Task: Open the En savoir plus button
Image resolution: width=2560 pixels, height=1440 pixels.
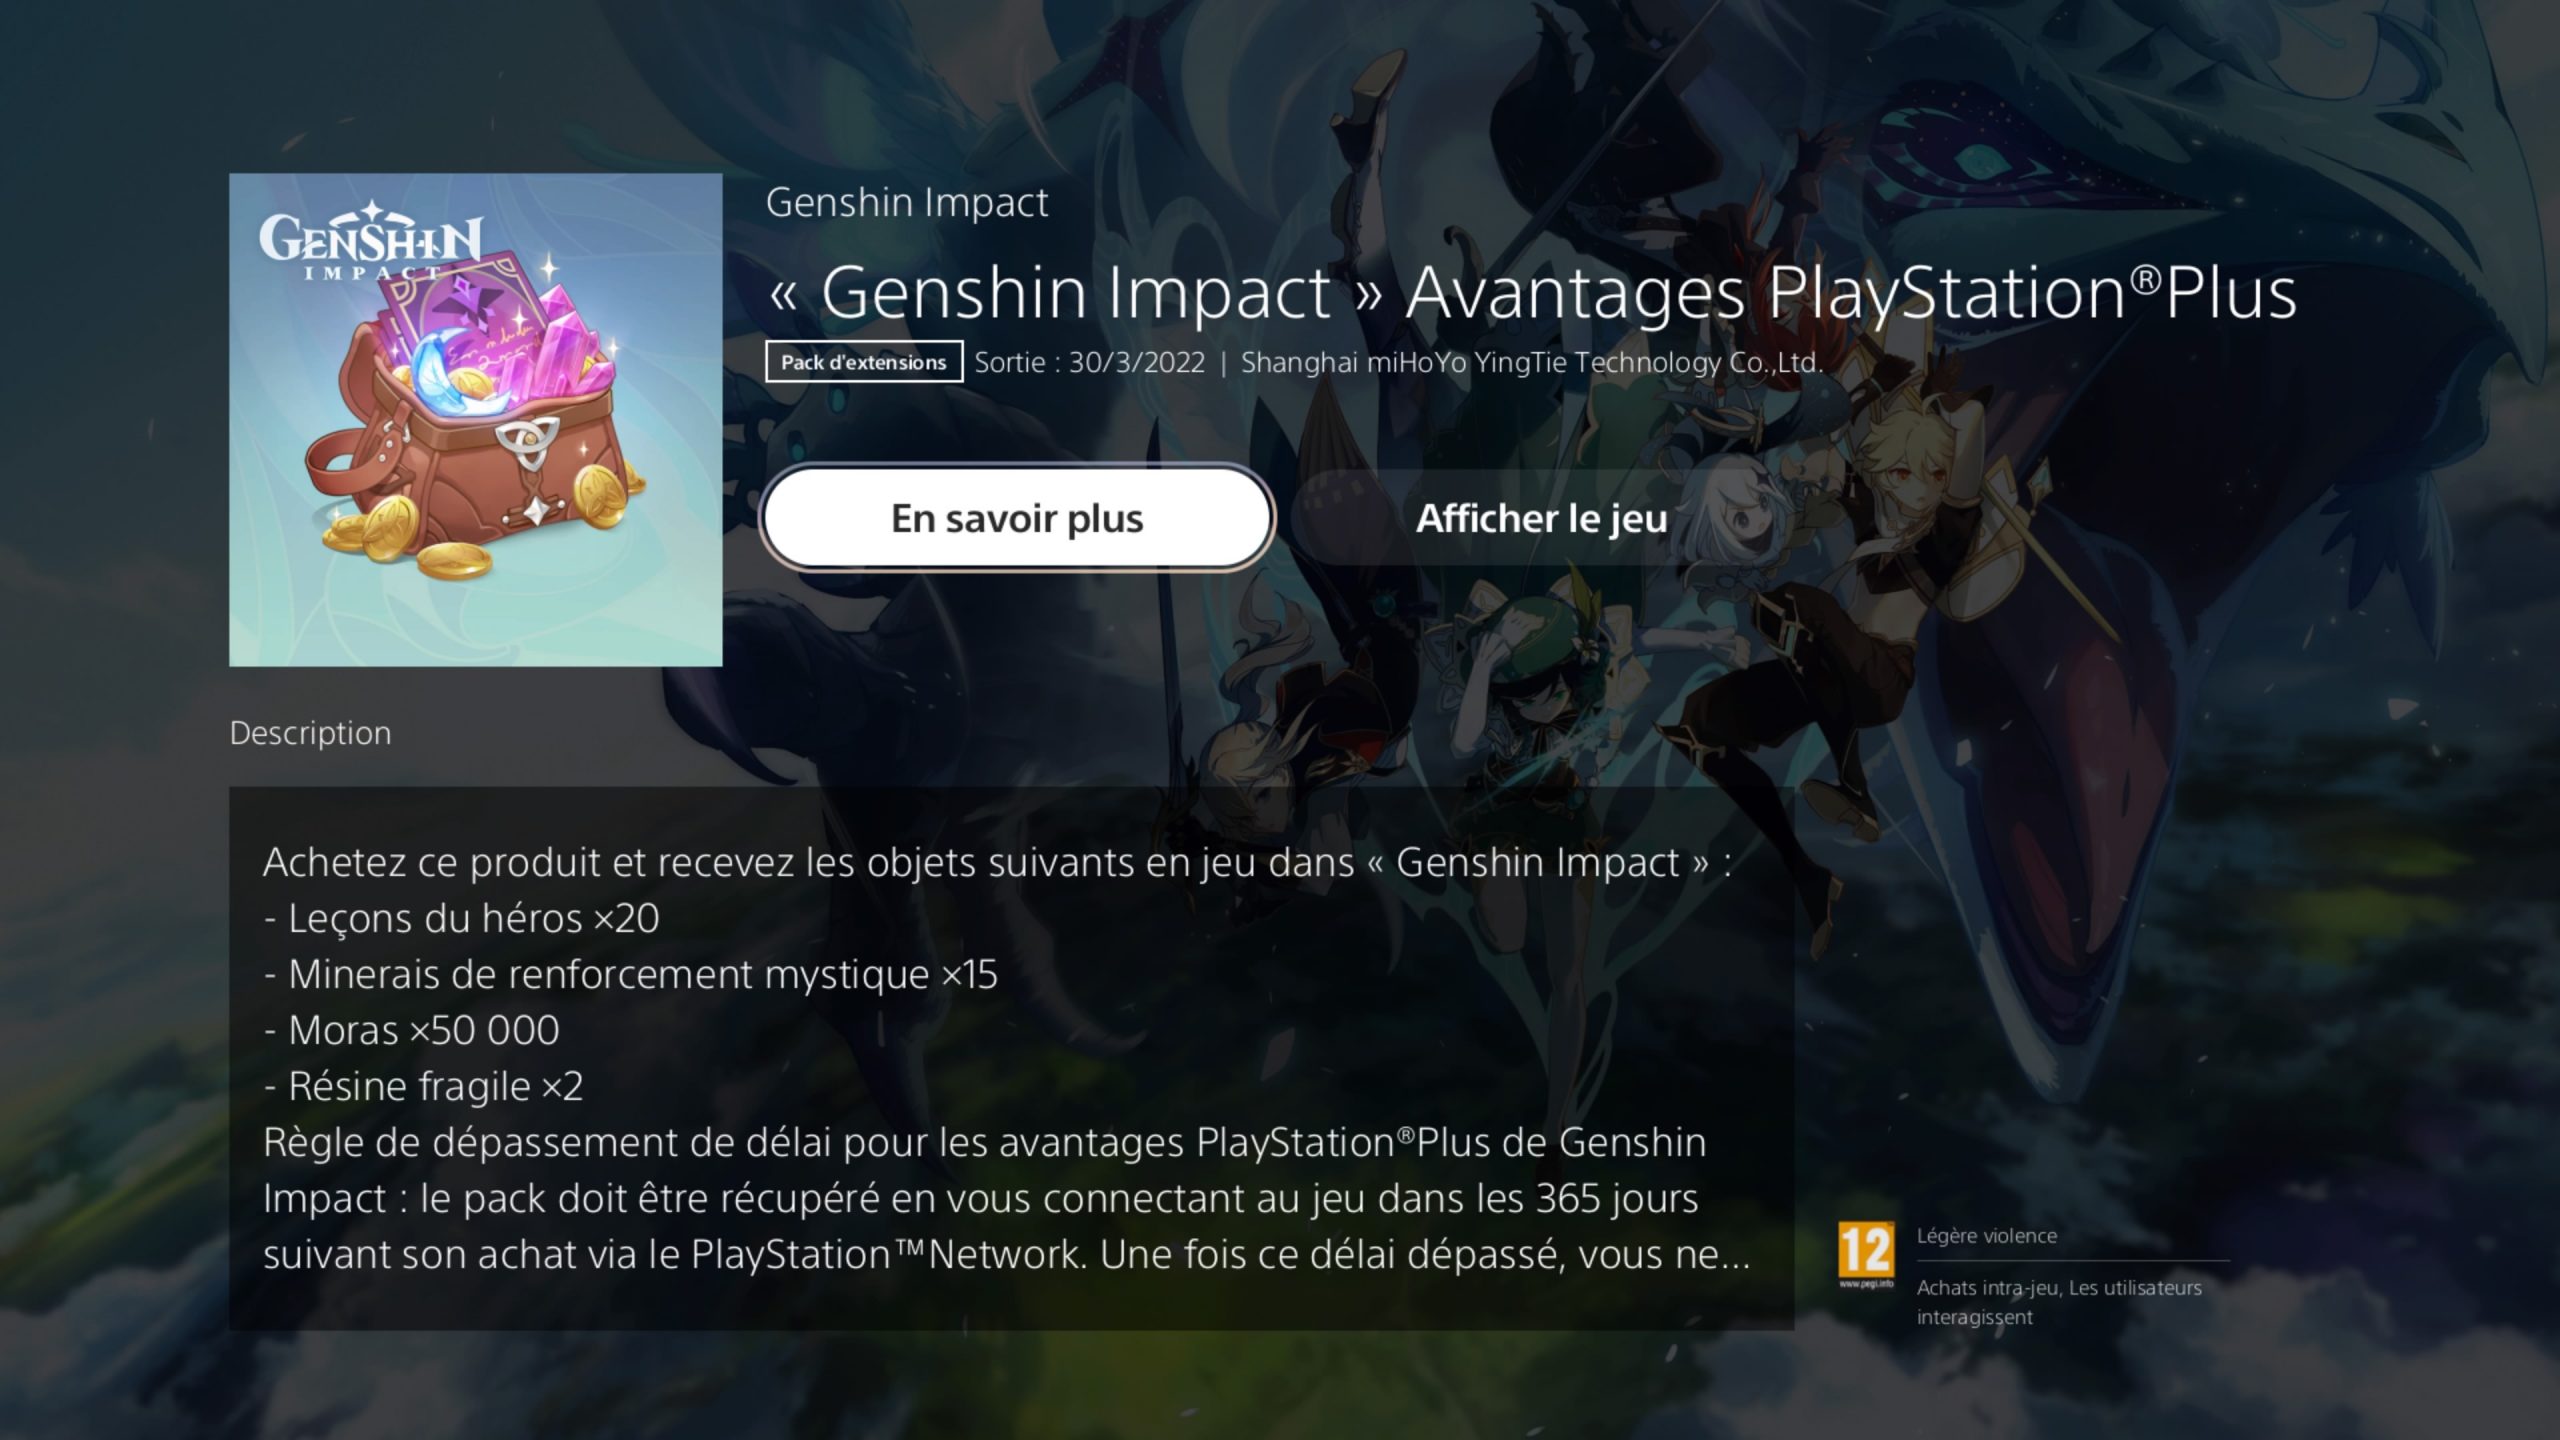Action: click(1017, 518)
